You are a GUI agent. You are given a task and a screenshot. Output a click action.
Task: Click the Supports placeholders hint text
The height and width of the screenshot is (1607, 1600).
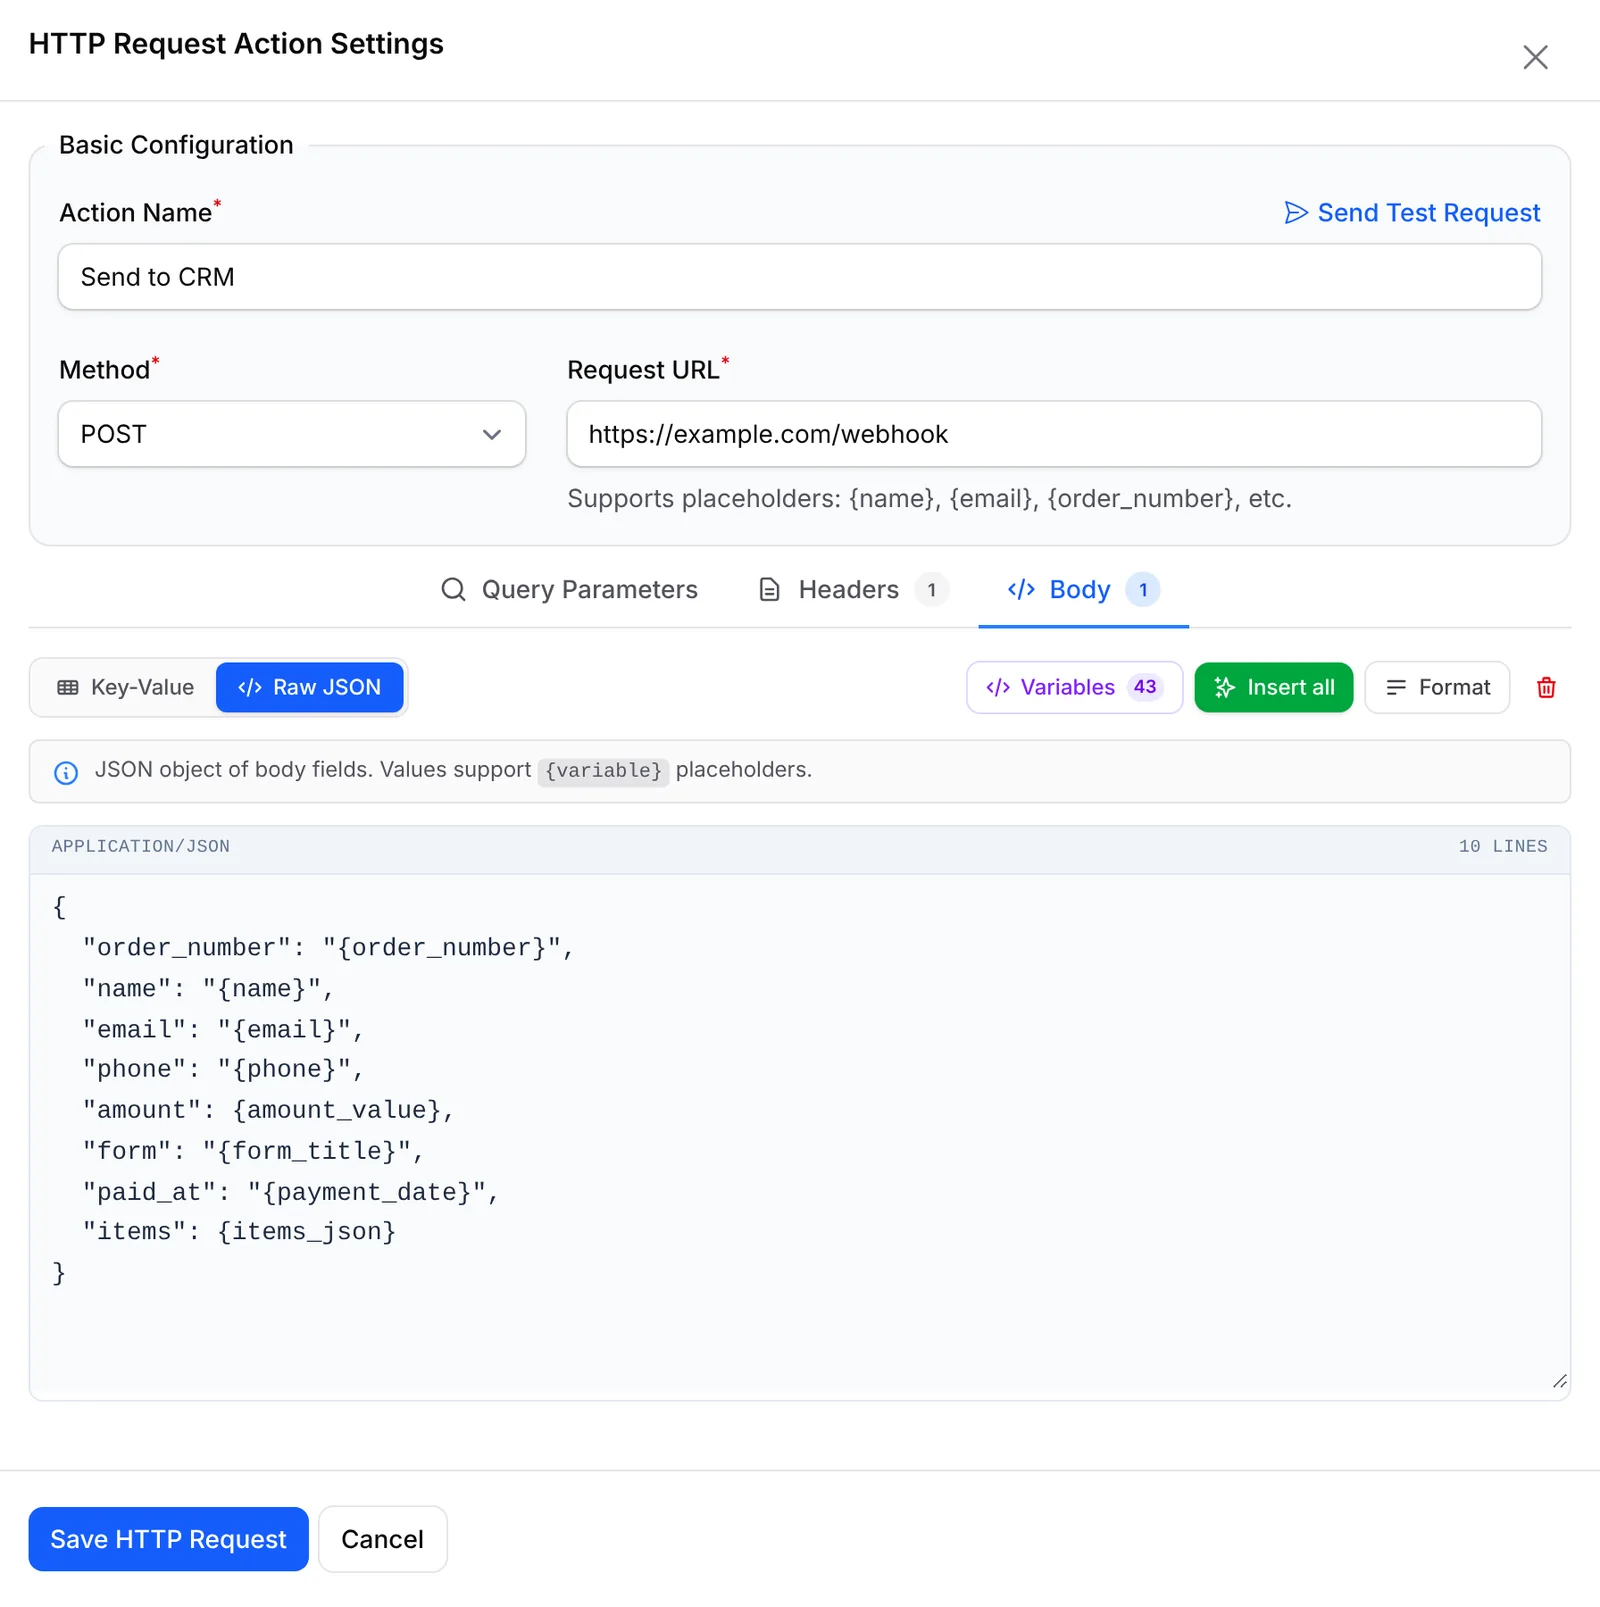[929, 498]
